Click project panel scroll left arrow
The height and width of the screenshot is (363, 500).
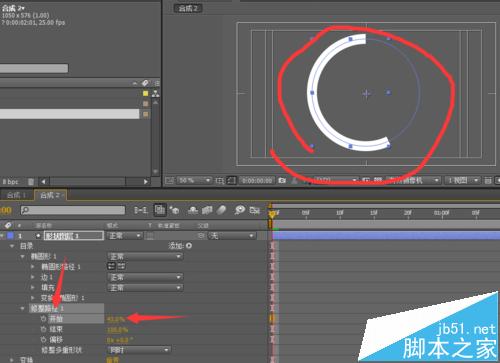click(43, 182)
